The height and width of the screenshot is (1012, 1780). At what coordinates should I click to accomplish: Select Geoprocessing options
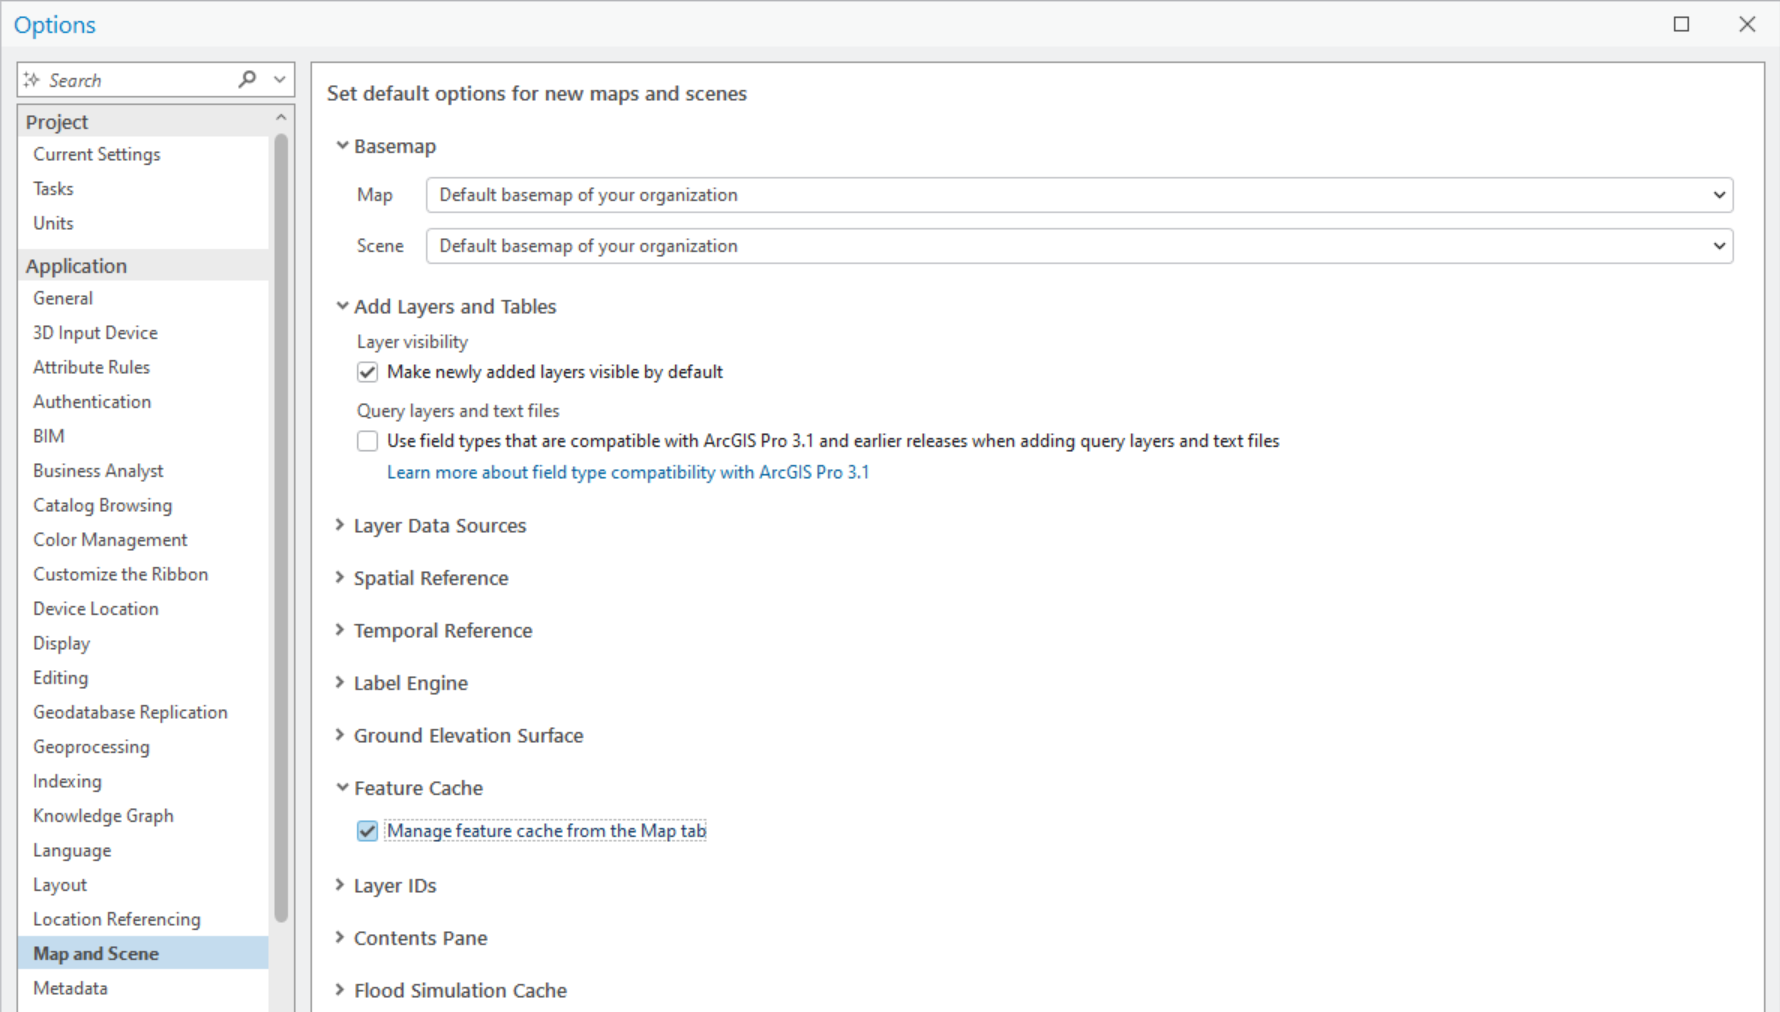tap(91, 747)
